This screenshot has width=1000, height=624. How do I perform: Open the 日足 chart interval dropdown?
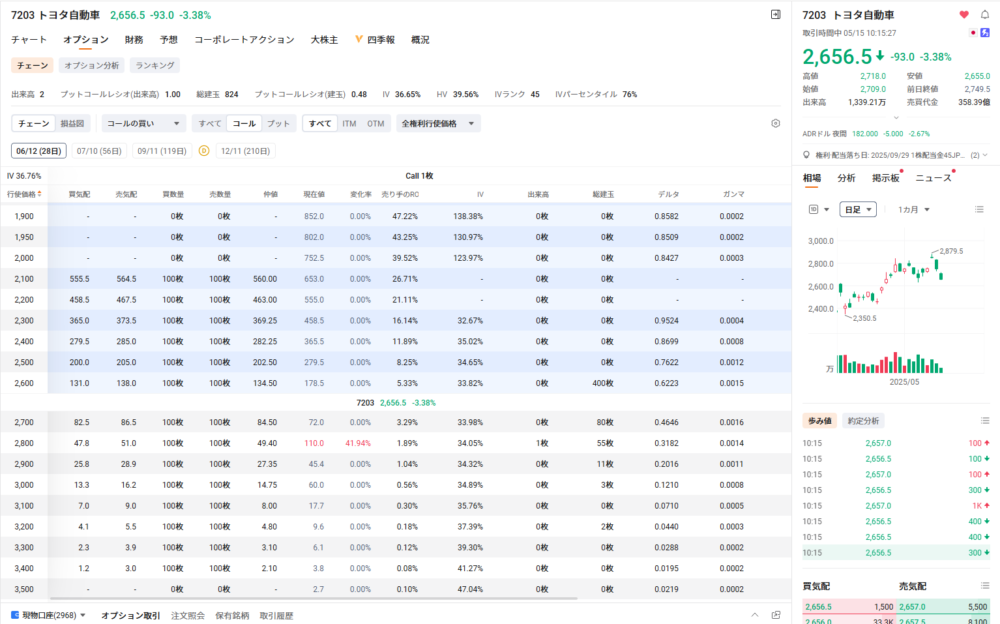tap(858, 209)
